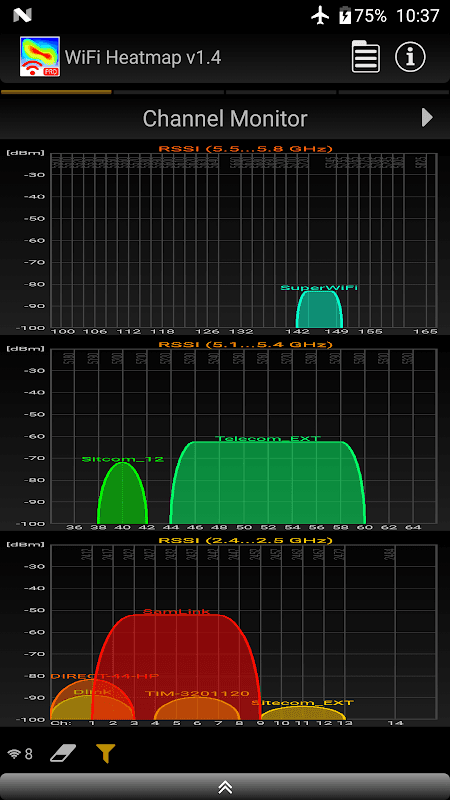Select the TIM-3201120 network label
The image size is (450, 800).
[197, 693]
